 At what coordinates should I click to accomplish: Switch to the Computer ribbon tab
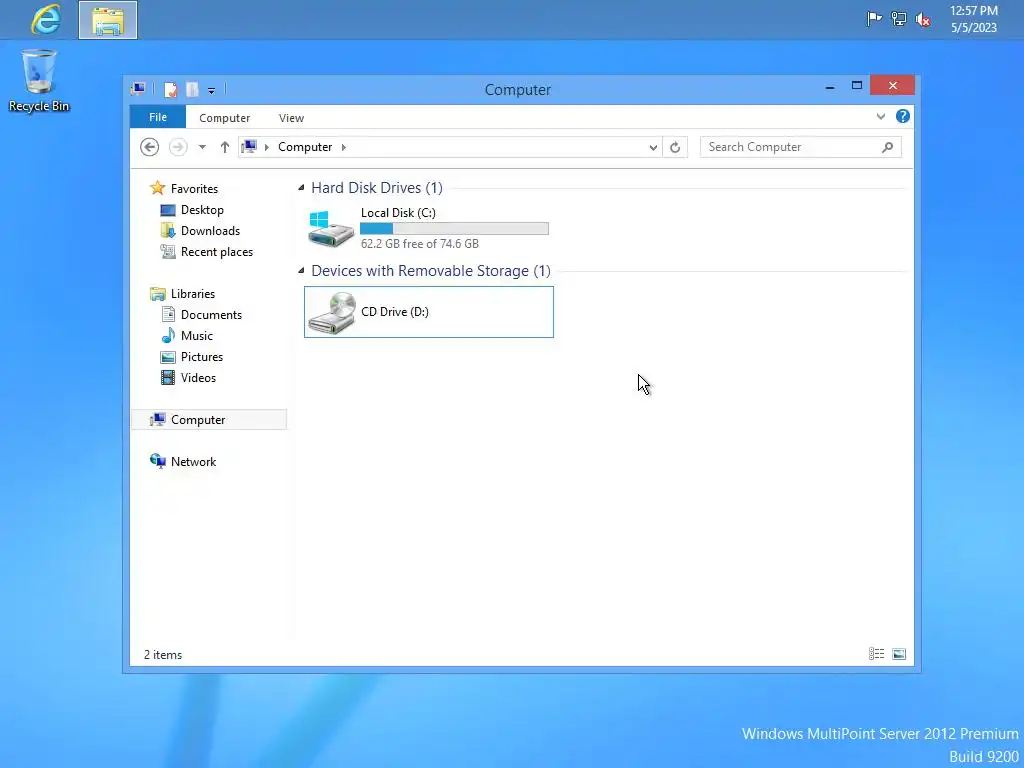(225, 118)
